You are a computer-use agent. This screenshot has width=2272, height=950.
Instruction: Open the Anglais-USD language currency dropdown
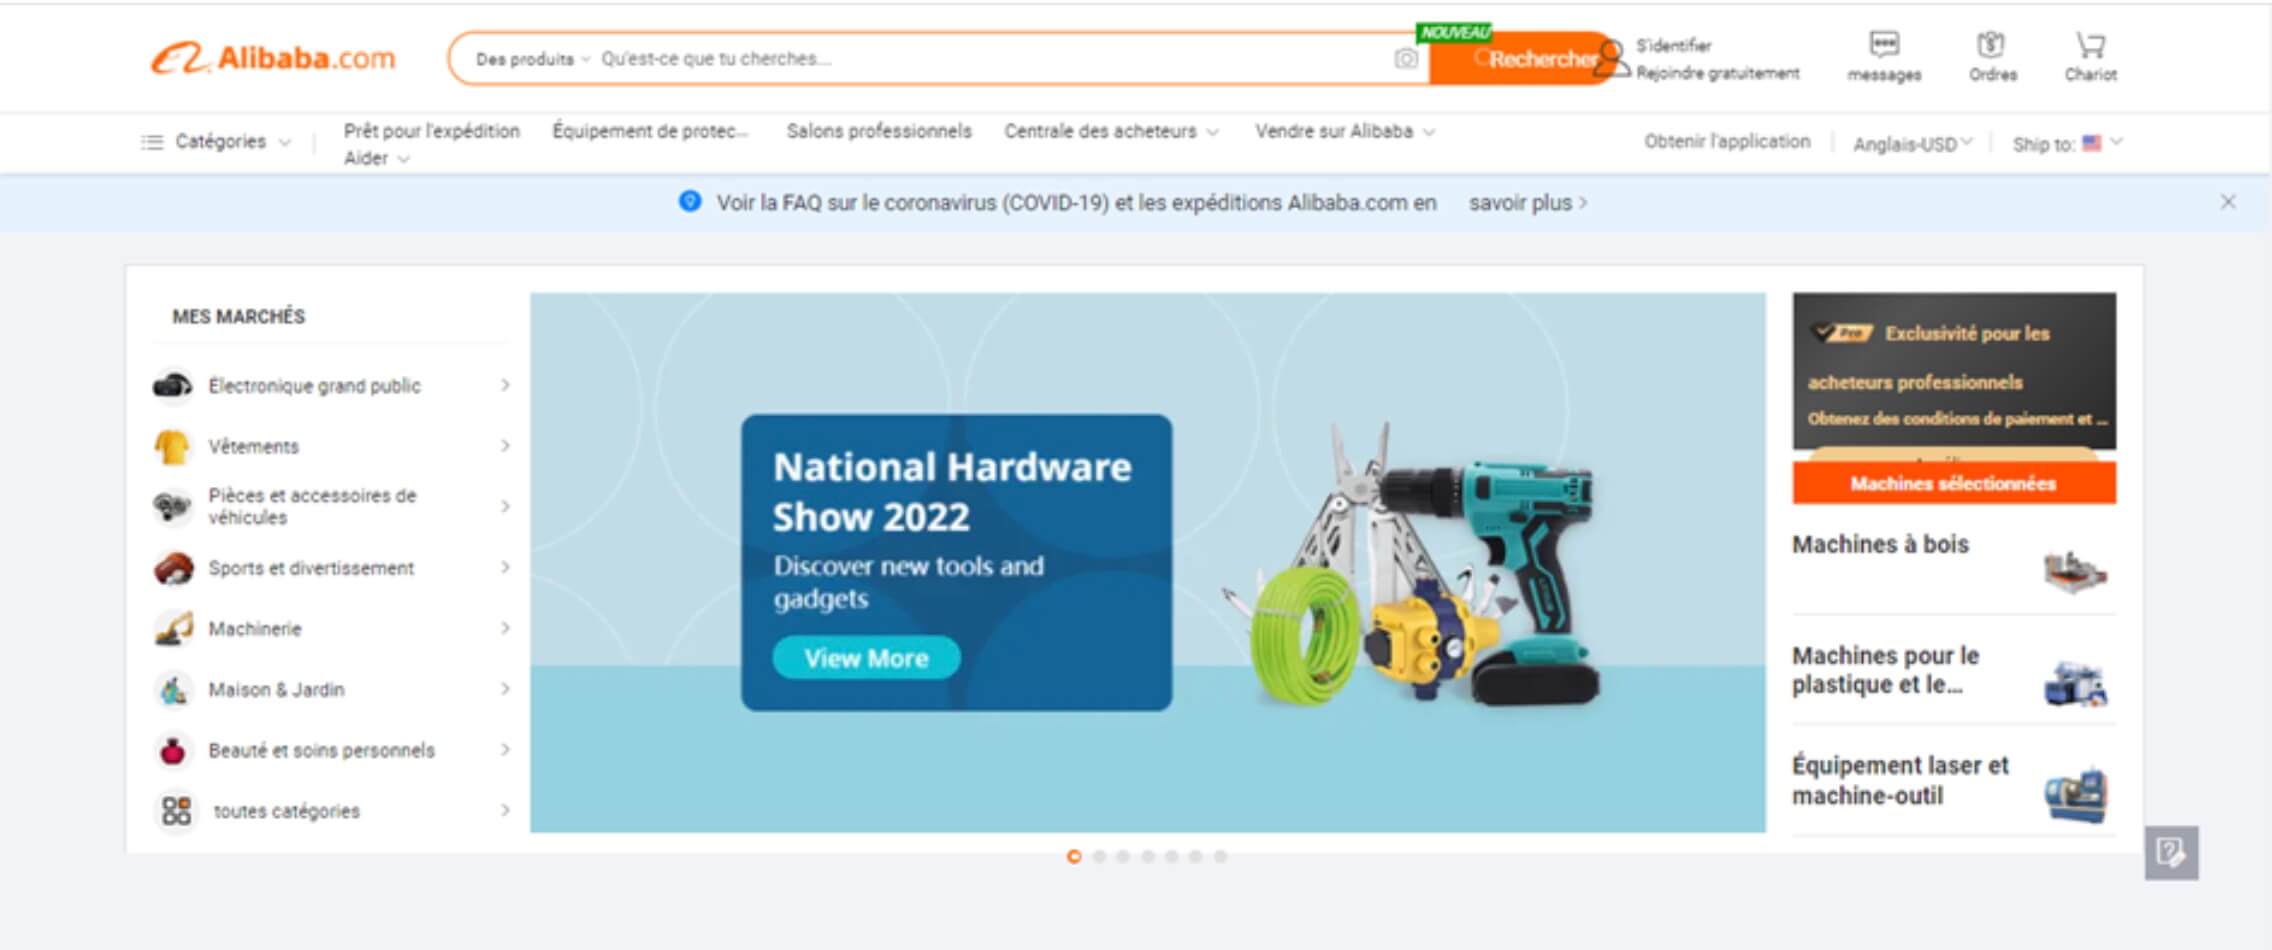click(1912, 144)
